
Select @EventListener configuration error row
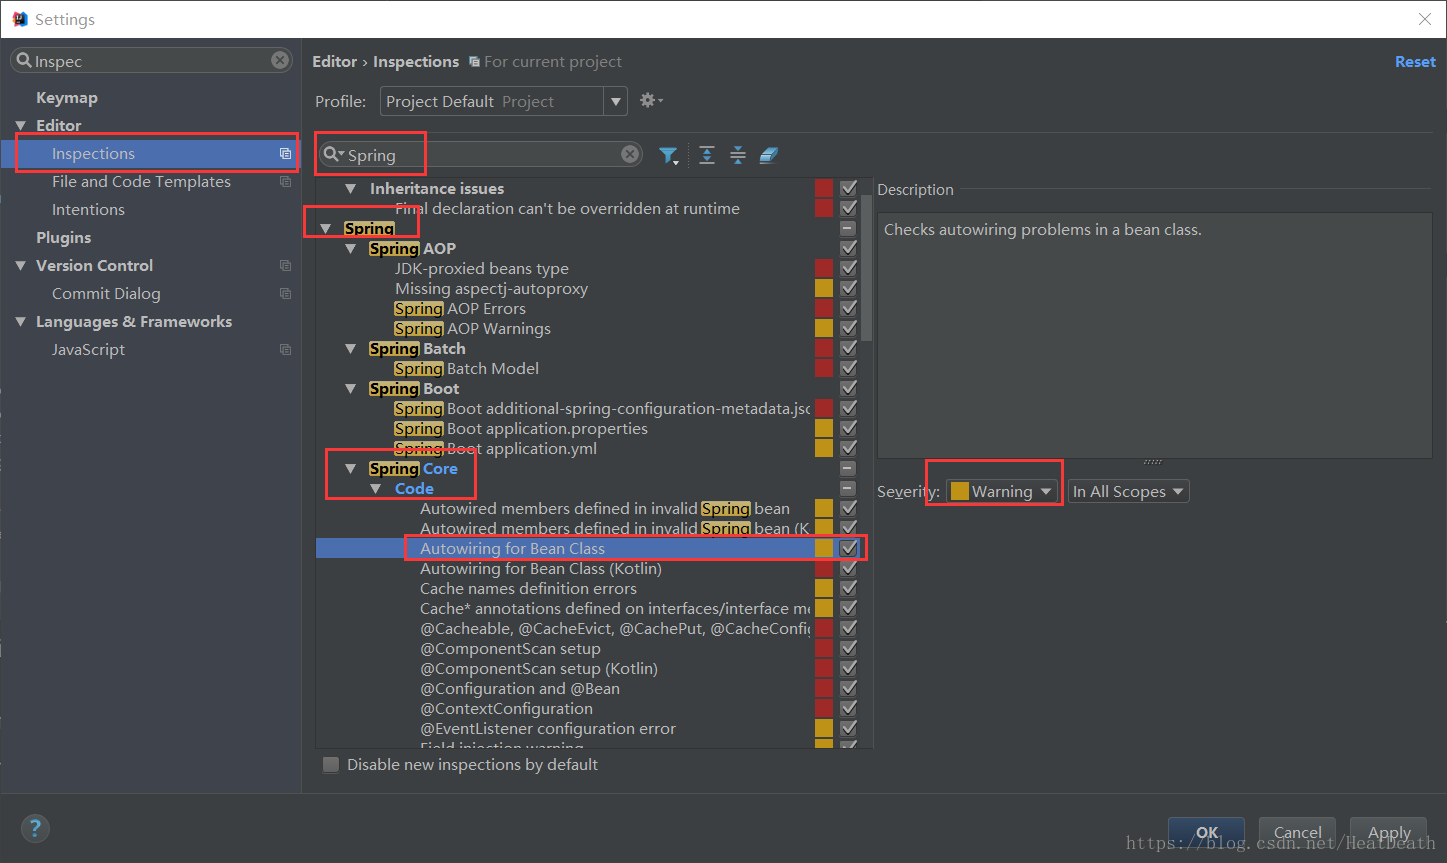548,728
